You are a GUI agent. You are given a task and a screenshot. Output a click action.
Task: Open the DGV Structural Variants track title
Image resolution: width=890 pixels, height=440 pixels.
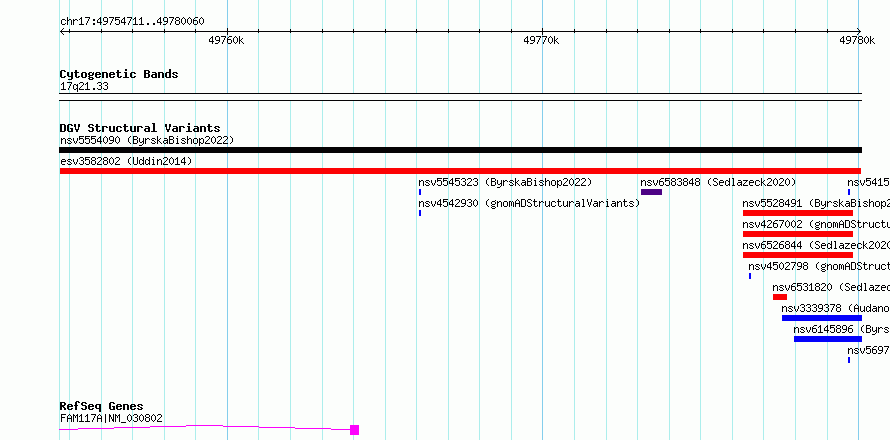click(x=140, y=128)
